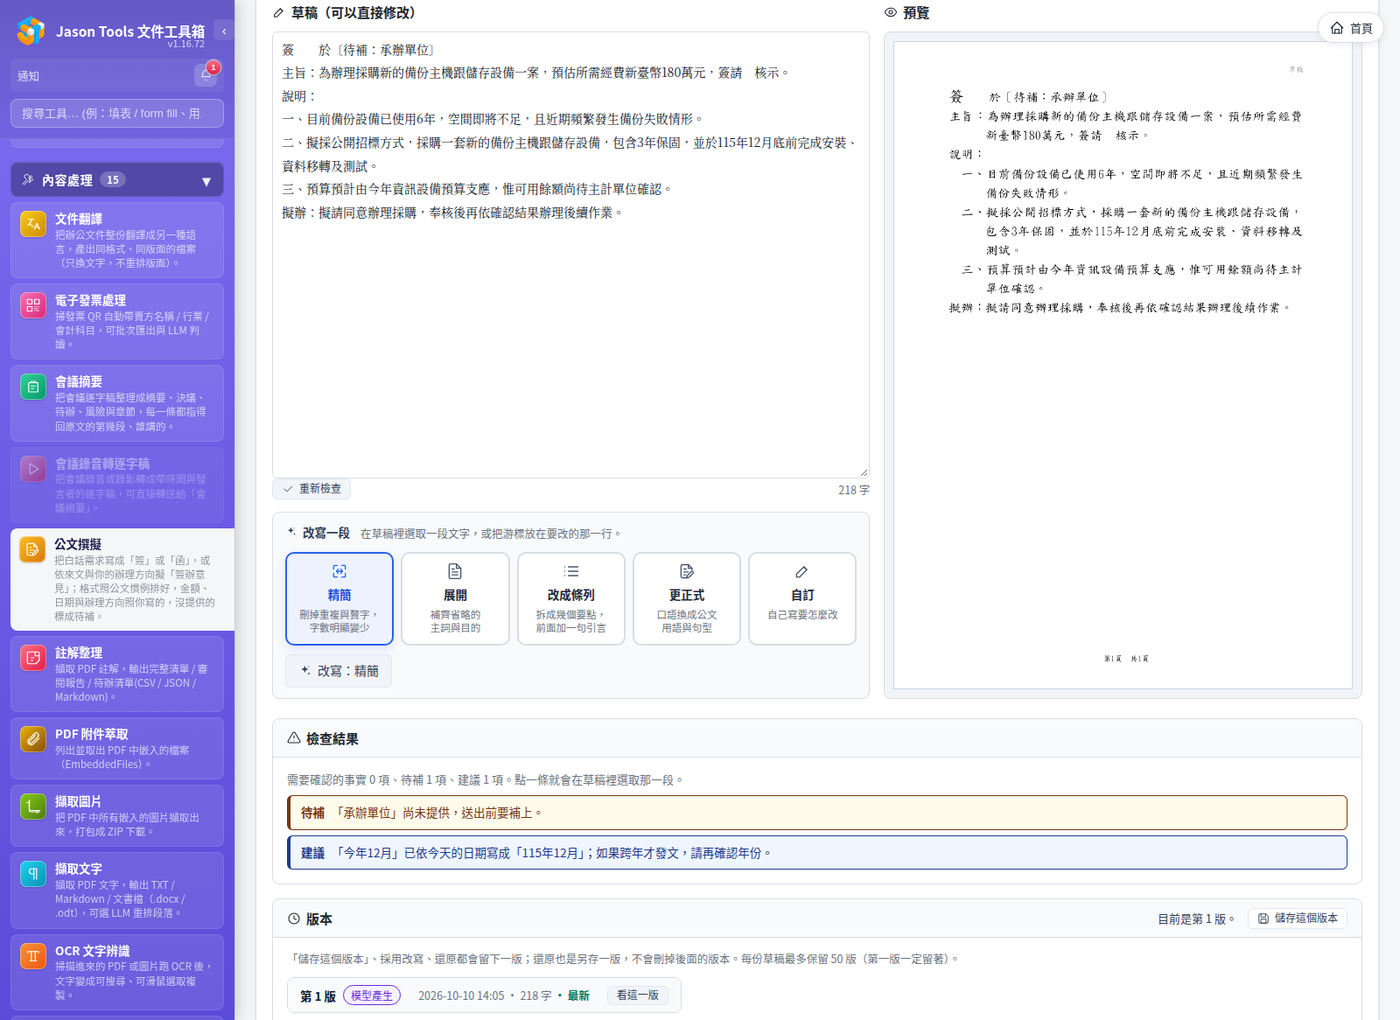Viewport: 1400px width, 1020px height.
Task: Click the 電子發票處理 QR icon
Action: [x=33, y=305]
